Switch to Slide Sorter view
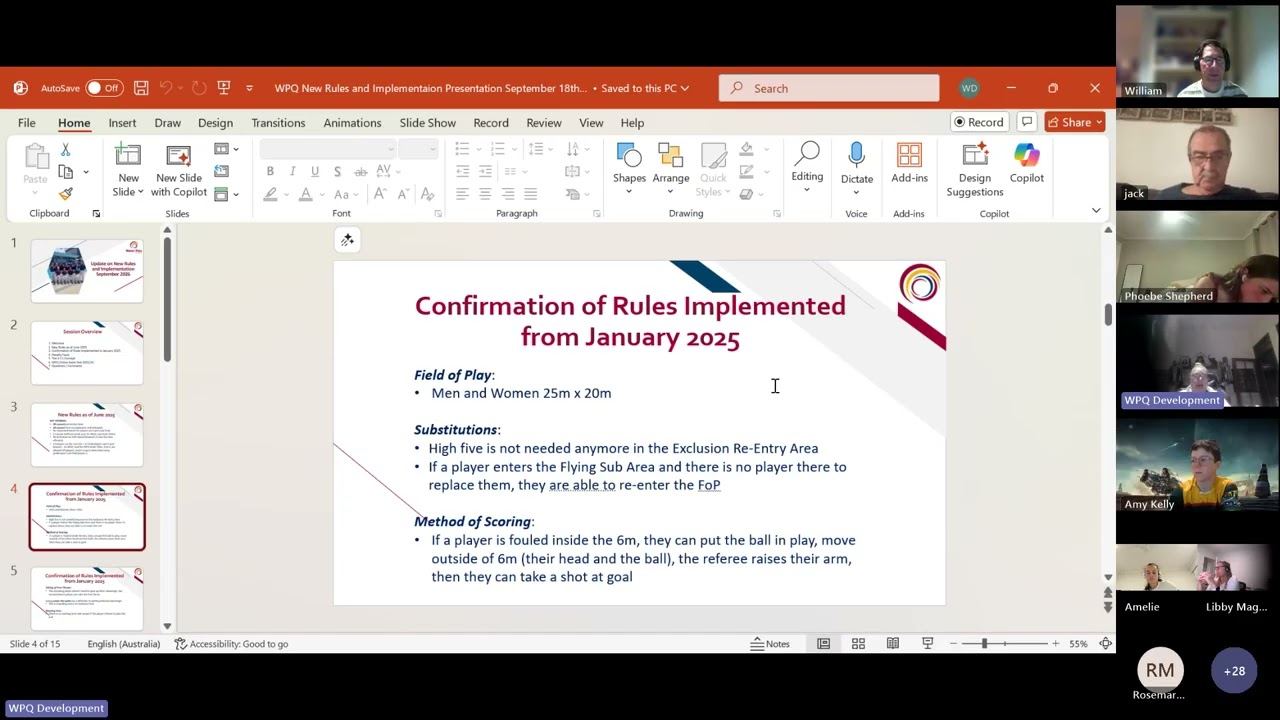 click(858, 644)
